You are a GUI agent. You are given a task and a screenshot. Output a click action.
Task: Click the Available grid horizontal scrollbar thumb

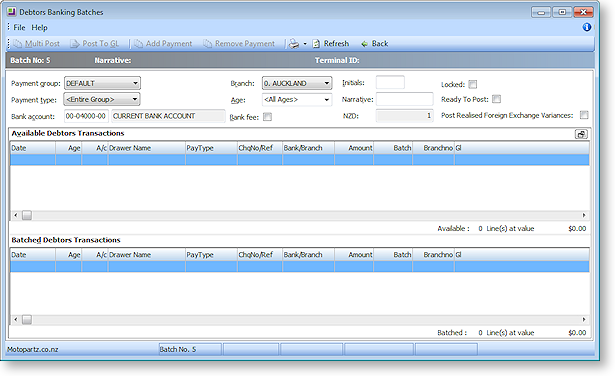tap(27, 215)
